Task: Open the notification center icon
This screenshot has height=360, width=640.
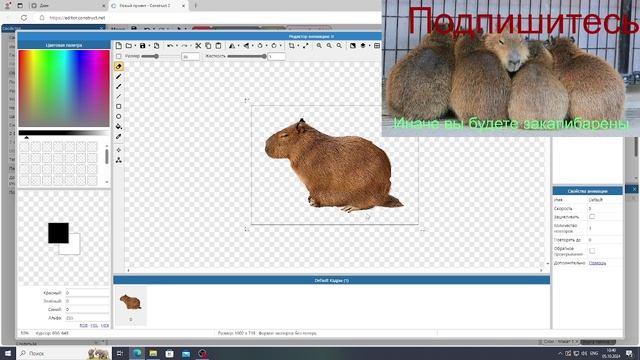Action: point(629,353)
